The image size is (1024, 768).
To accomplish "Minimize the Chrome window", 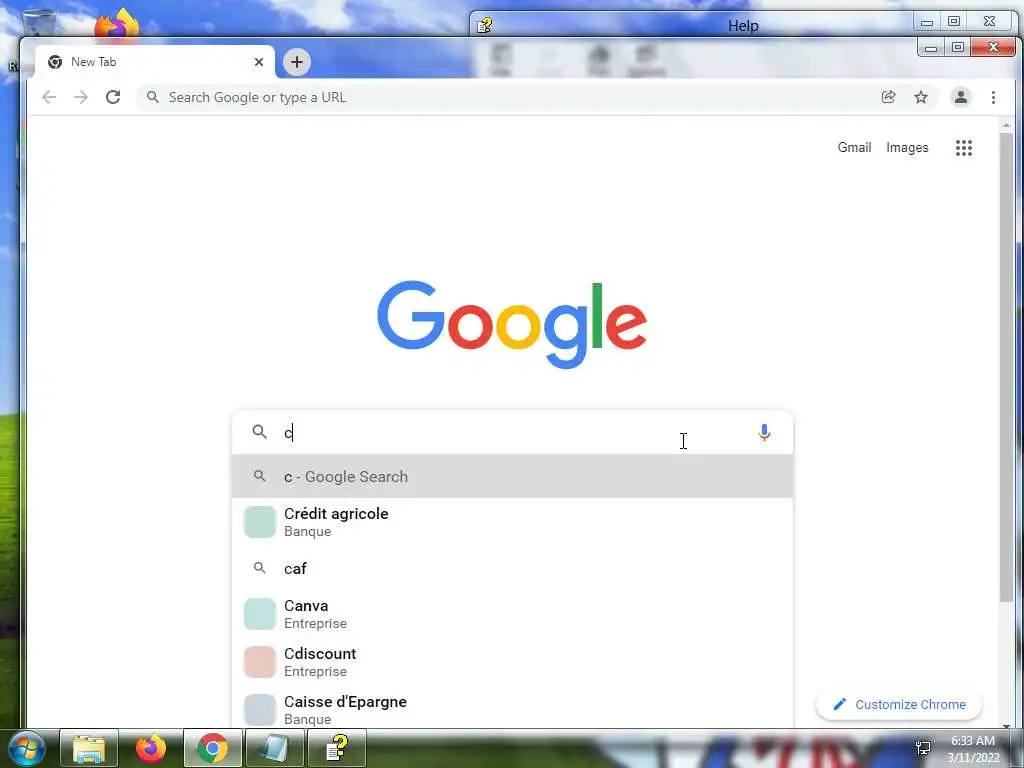I will 931,47.
